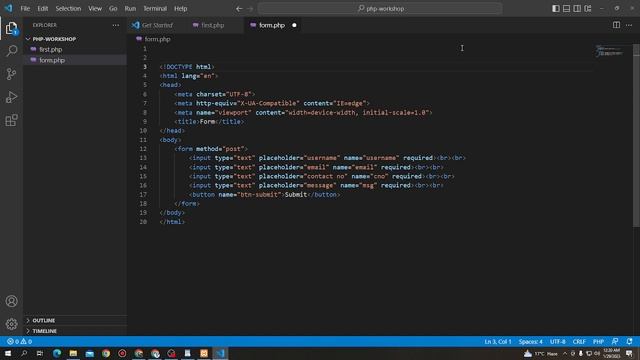Click the errors and warnings status indicator

[x=19, y=341]
